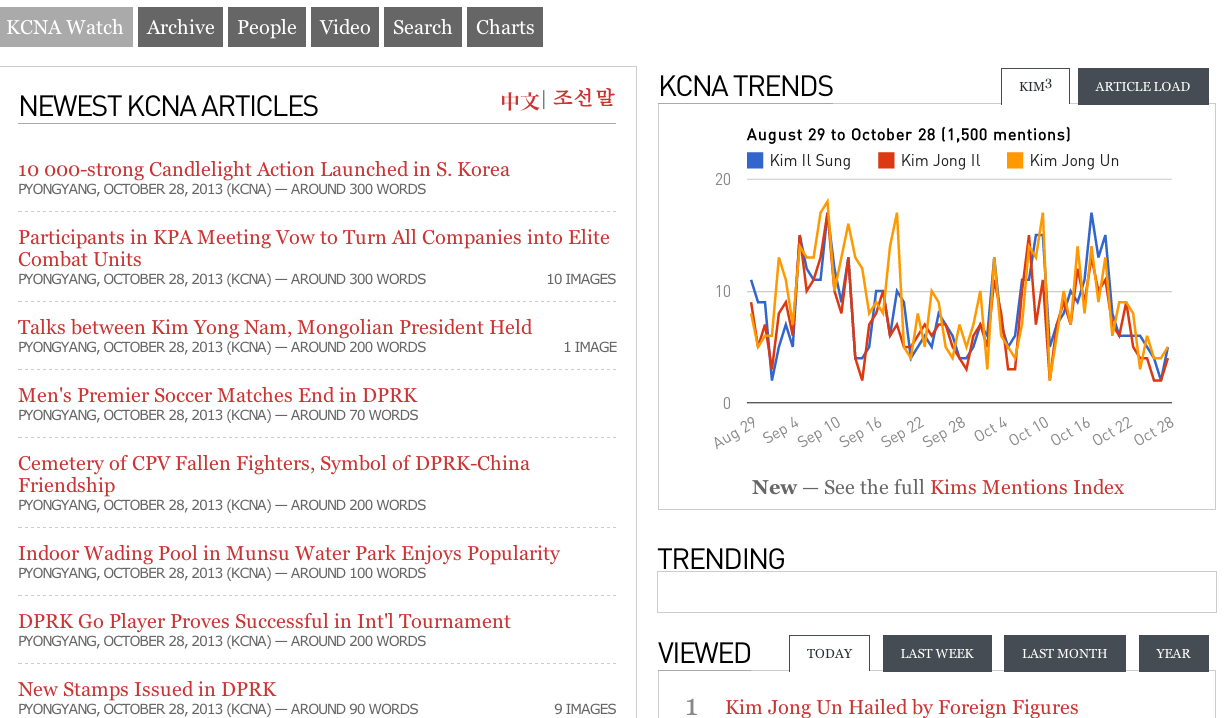Screen dimensions: 1227x718
Task: Open the Search page
Action: pos(422,27)
